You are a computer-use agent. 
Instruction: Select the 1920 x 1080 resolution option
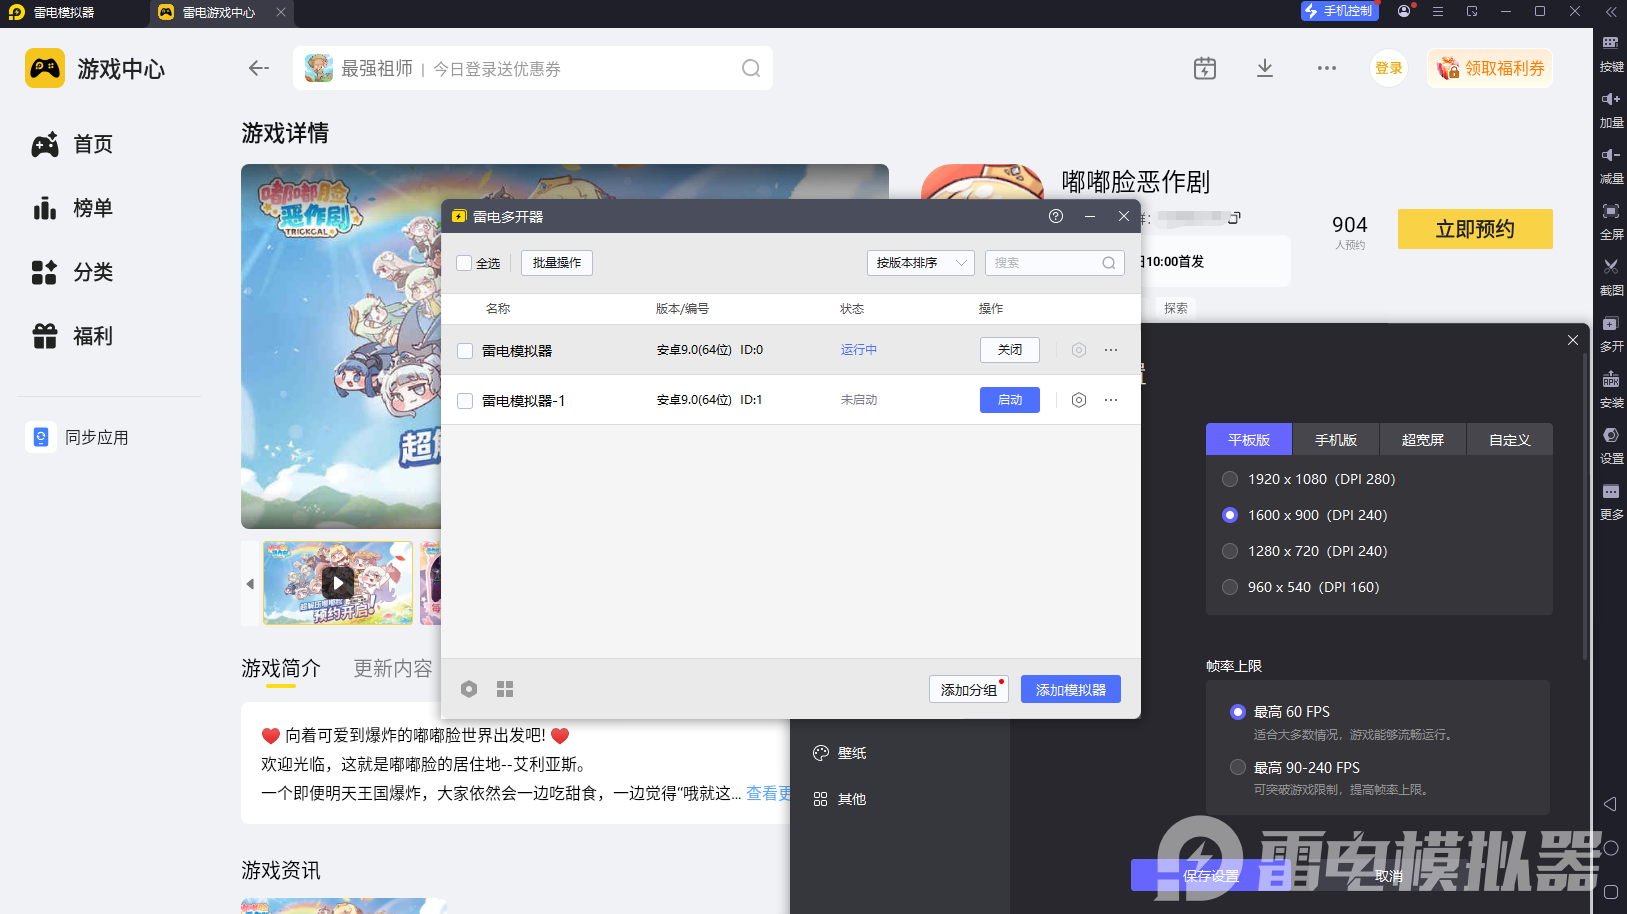(1230, 479)
